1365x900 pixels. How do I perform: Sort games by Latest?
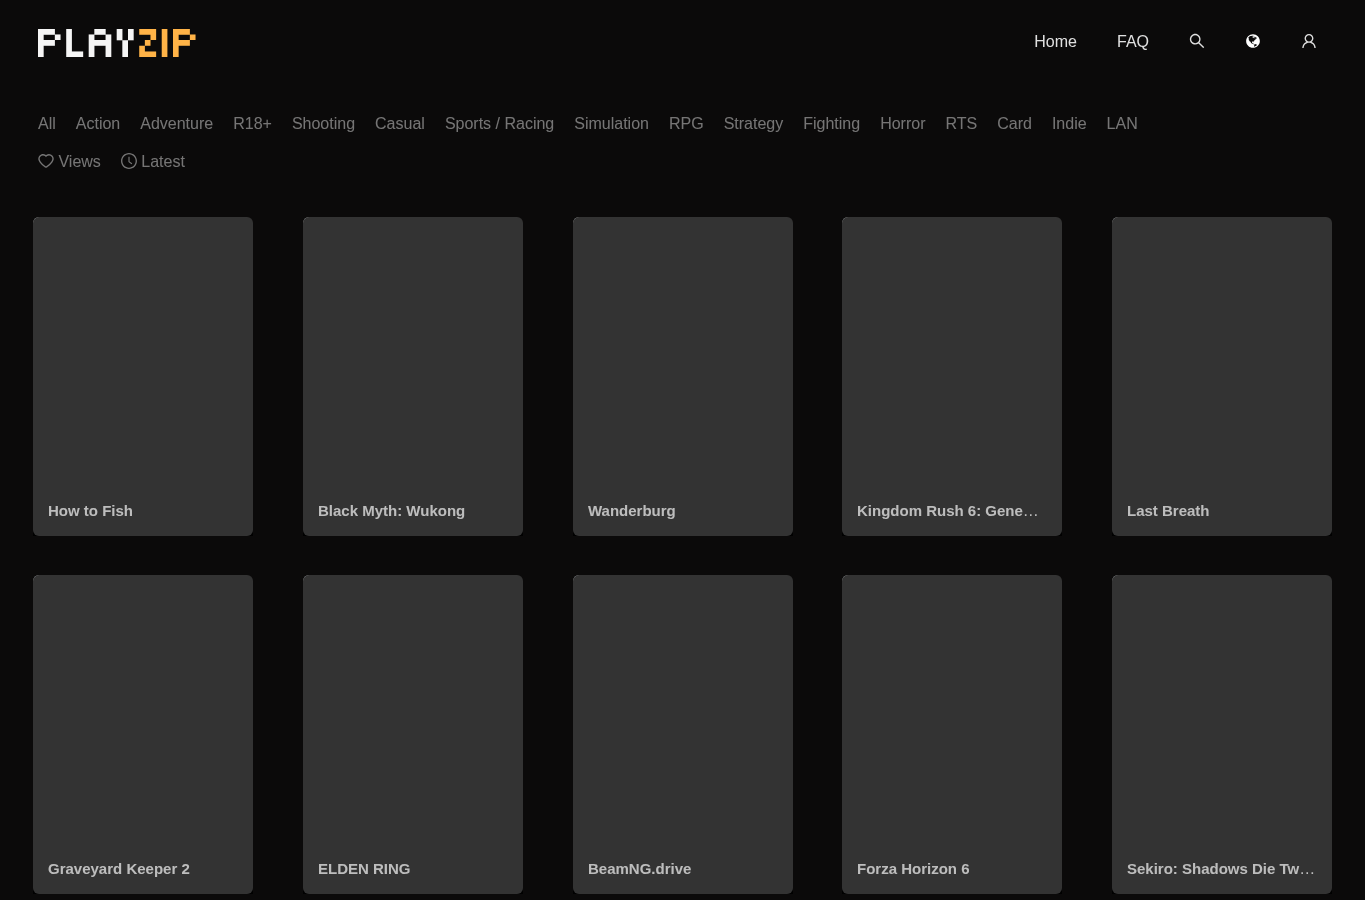pos(153,161)
